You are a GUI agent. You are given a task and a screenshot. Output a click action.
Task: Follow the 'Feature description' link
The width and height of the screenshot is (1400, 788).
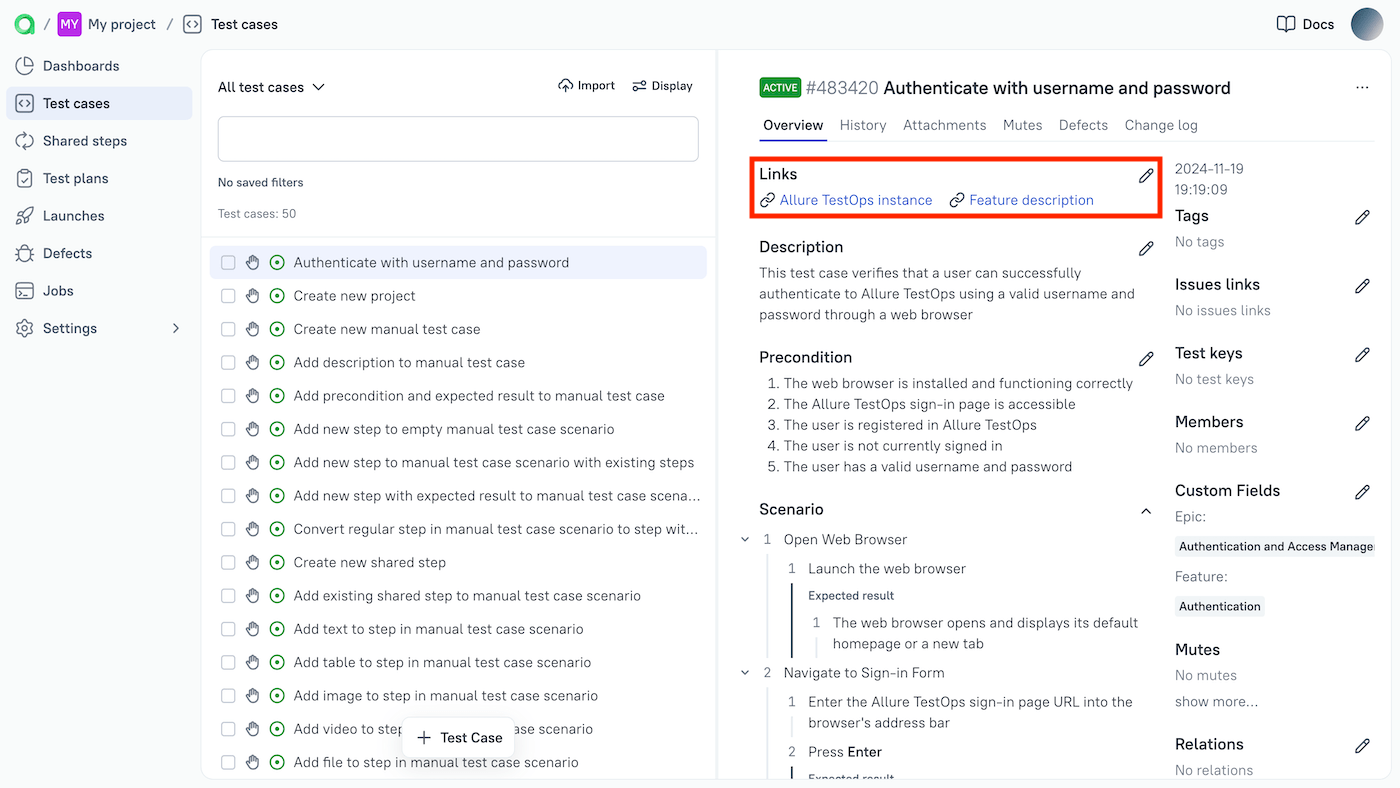click(1030, 199)
